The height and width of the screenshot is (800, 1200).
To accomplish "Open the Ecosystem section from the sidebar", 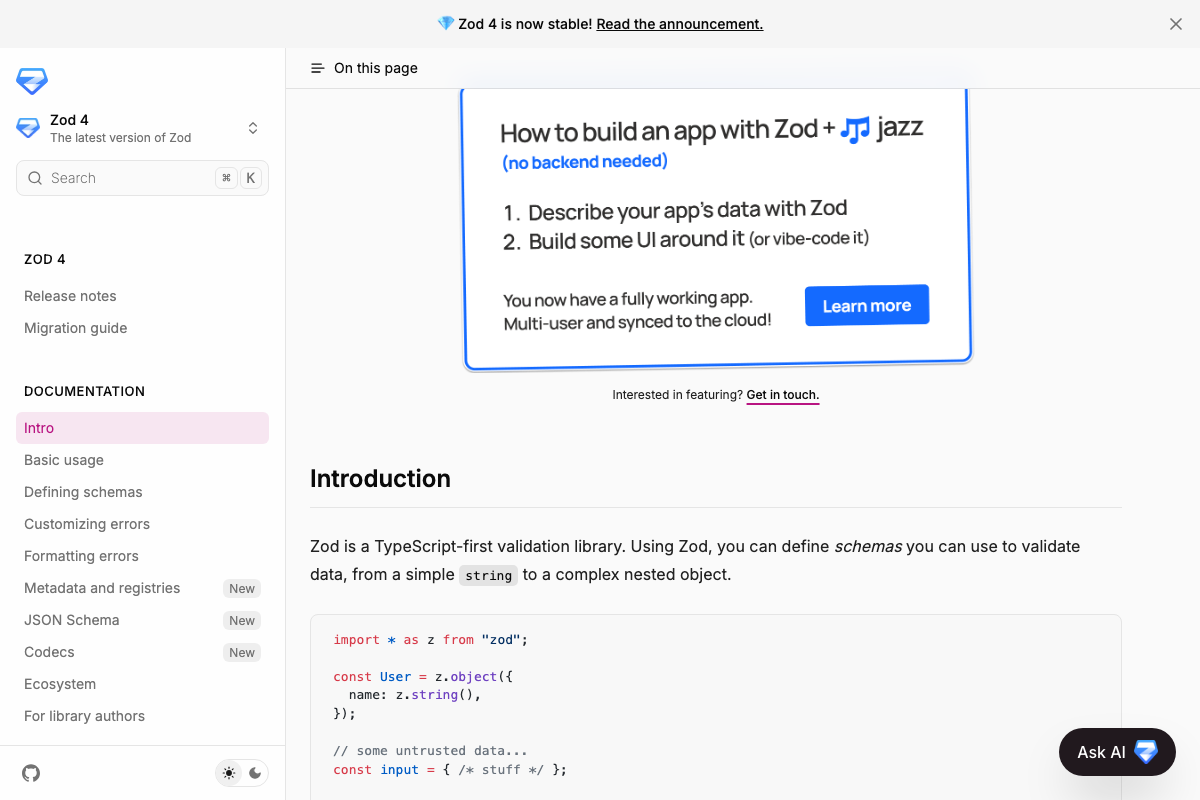I will (60, 683).
